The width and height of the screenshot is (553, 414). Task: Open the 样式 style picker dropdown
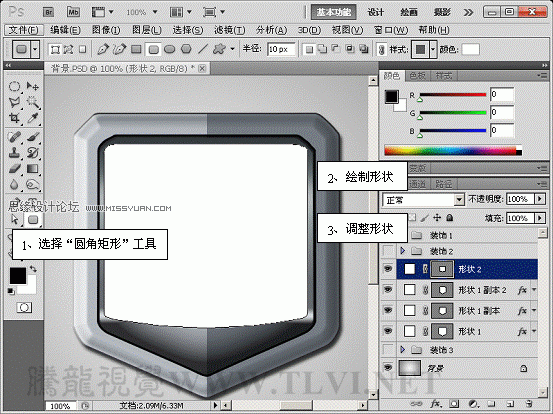433,49
